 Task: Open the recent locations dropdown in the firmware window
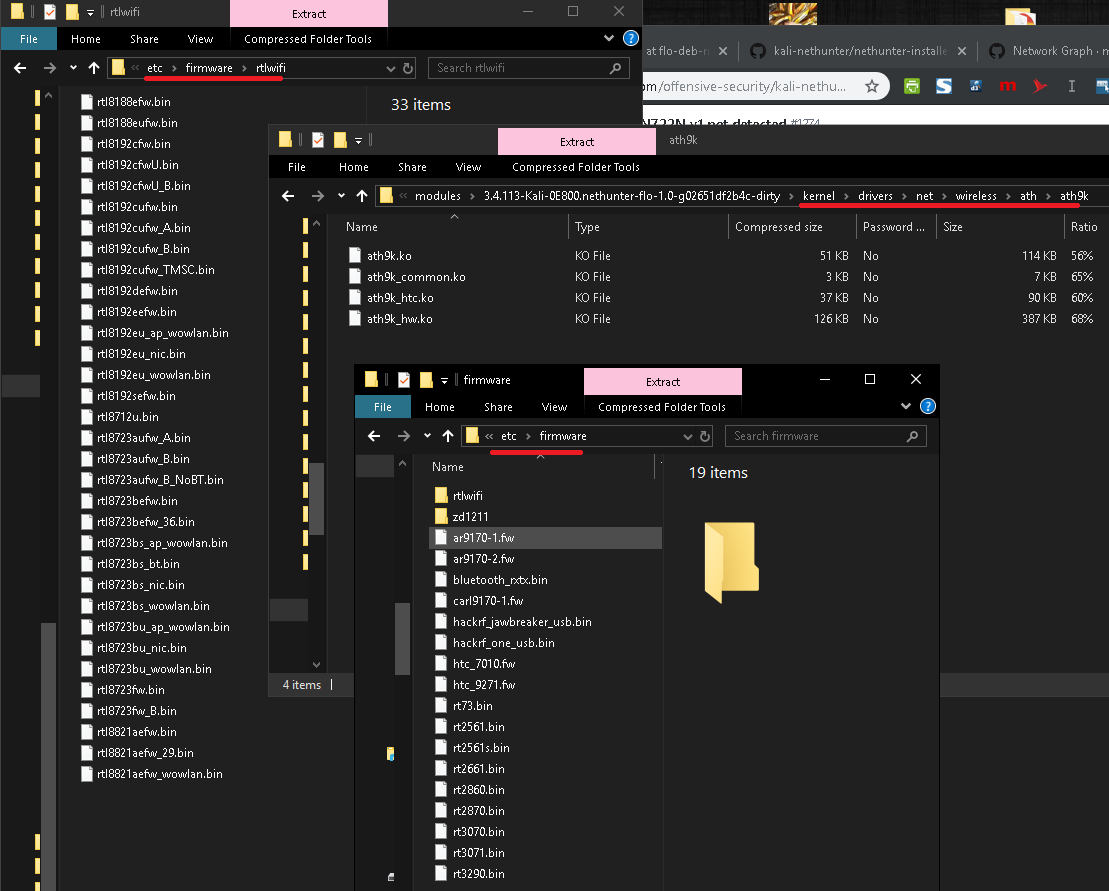tap(428, 436)
